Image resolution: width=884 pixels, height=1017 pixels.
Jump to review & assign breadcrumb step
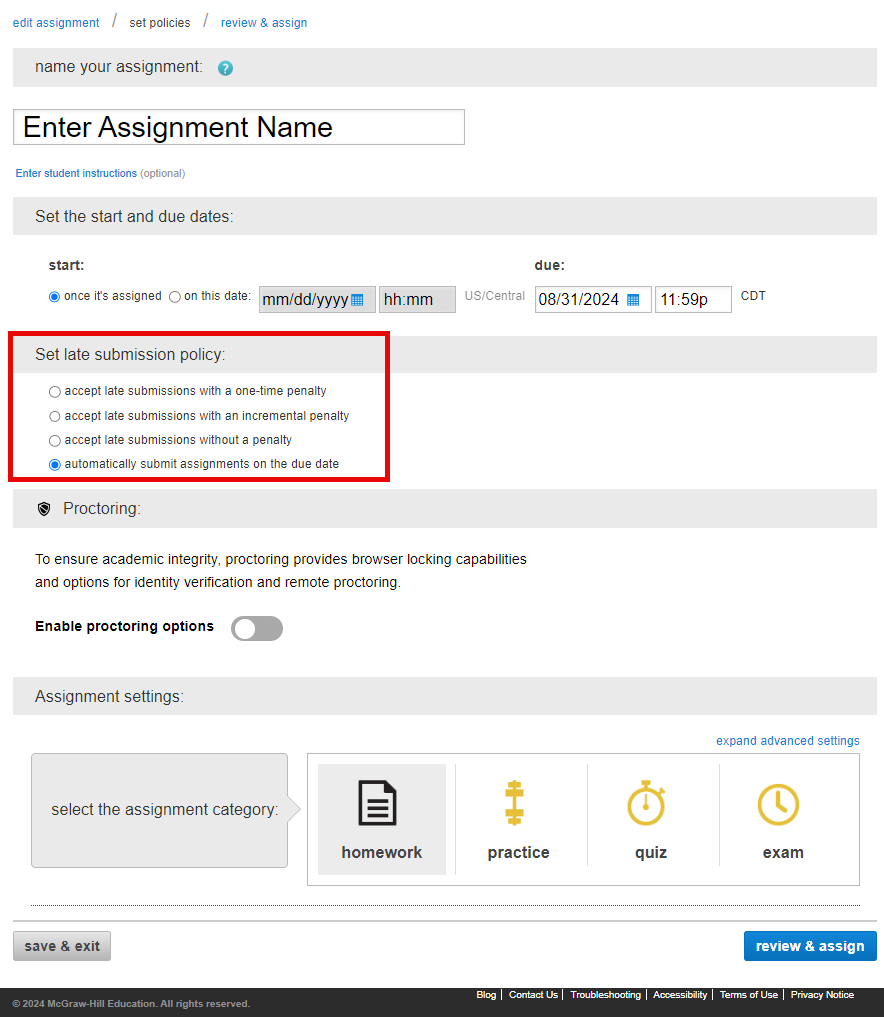264,23
